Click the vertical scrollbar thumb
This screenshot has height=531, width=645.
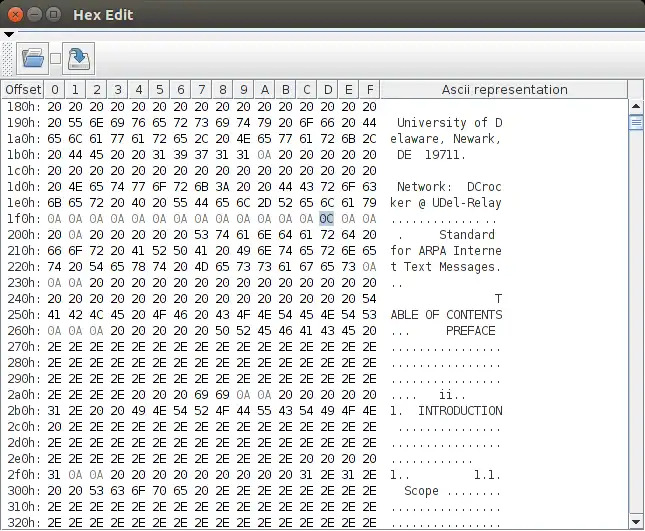636,122
